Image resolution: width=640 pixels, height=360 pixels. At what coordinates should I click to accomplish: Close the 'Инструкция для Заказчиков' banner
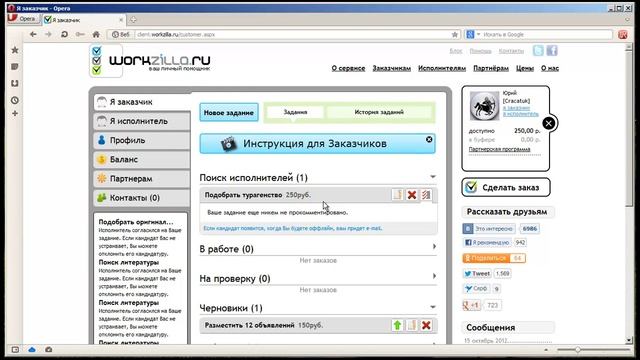coord(429,139)
